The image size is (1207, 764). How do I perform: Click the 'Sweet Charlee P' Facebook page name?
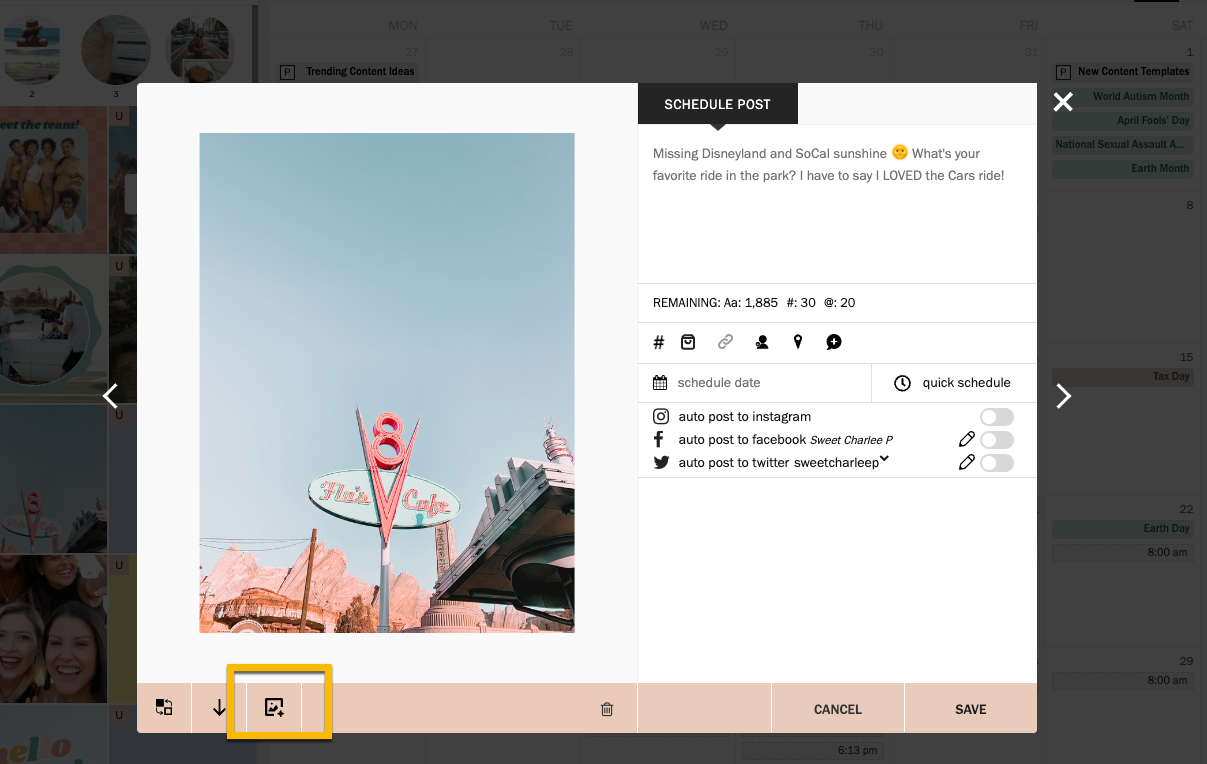point(851,440)
